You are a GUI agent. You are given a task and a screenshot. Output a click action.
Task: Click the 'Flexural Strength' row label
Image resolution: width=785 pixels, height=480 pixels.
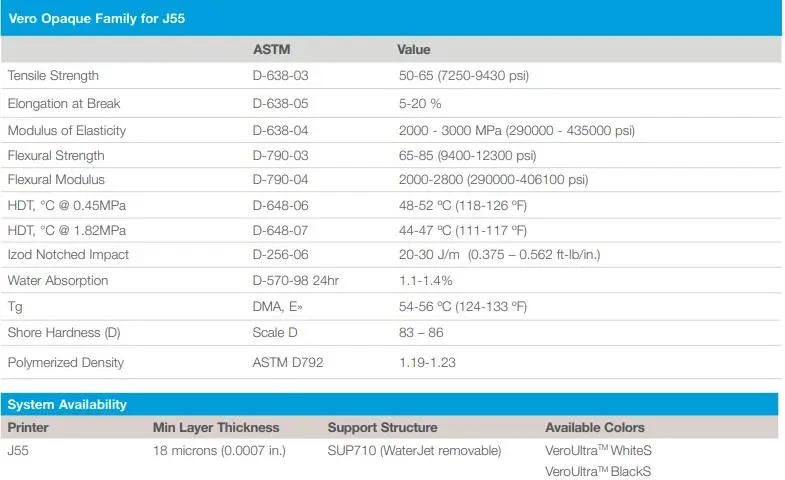click(56, 156)
